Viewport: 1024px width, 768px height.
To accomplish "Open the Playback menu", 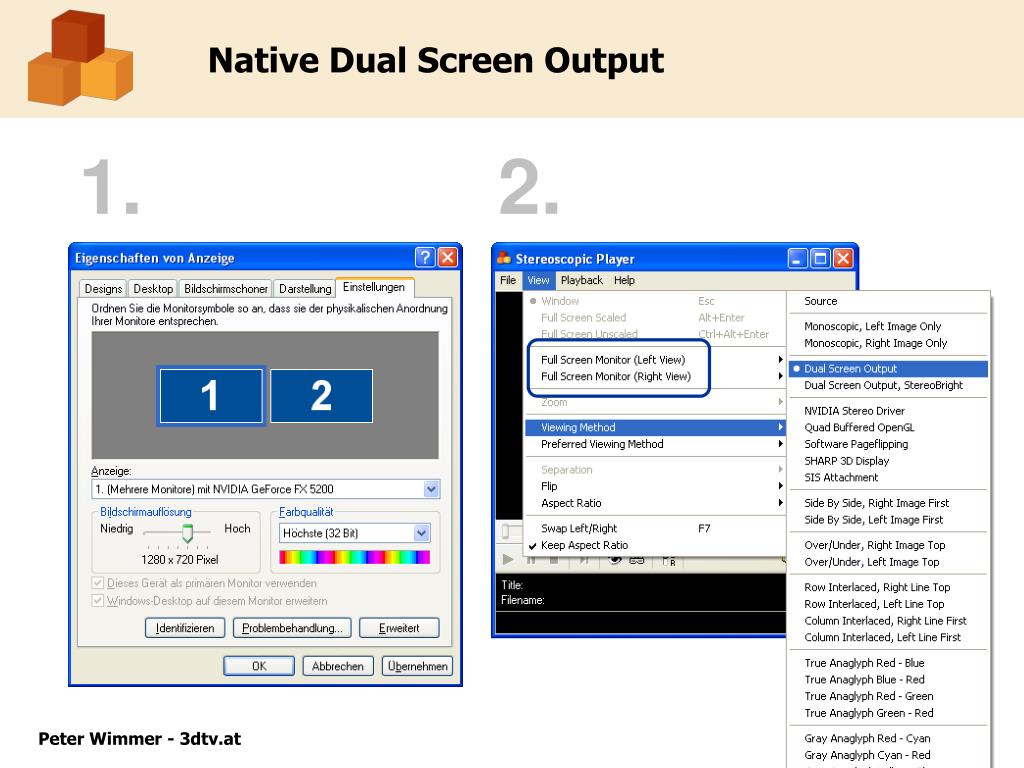I will pos(581,281).
